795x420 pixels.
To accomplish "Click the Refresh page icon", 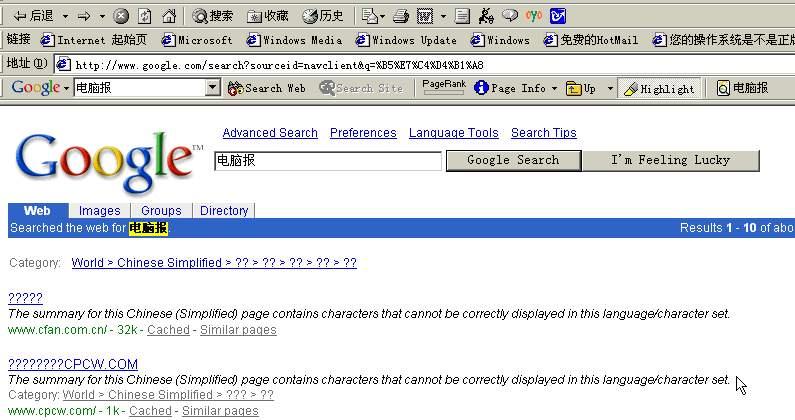I will coord(145,16).
